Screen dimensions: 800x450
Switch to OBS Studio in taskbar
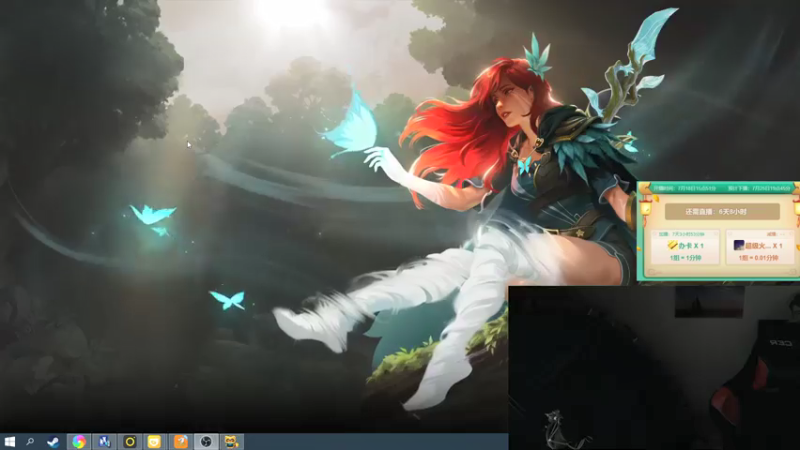[206, 442]
